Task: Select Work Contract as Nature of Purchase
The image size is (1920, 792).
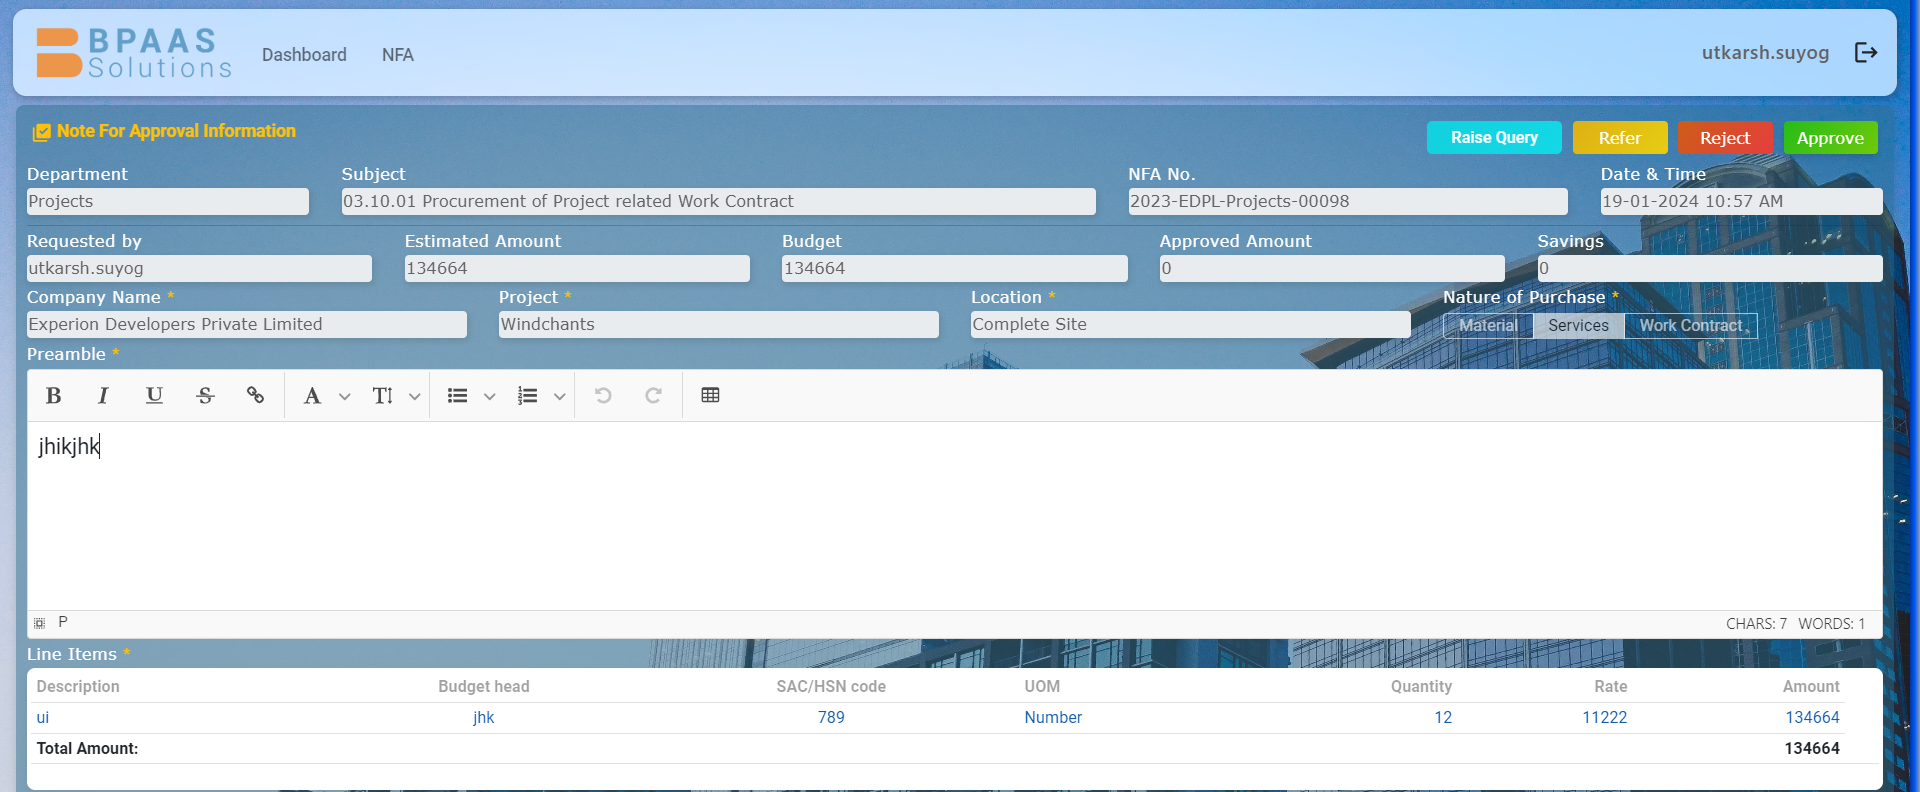Action: [x=1691, y=326]
